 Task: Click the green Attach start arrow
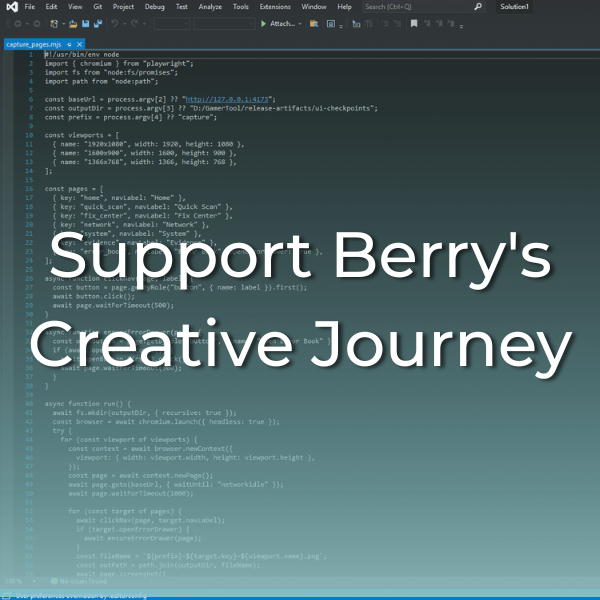click(263, 24)
